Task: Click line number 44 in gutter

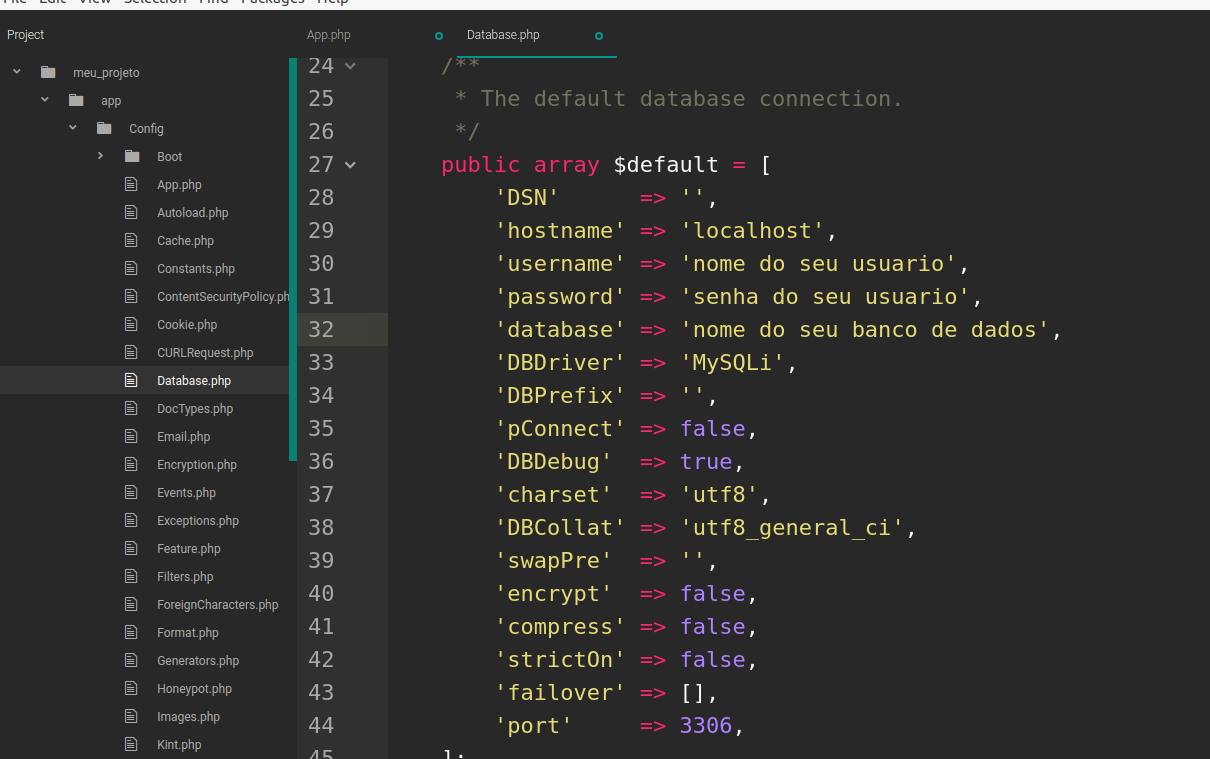Action: (321, 725)
